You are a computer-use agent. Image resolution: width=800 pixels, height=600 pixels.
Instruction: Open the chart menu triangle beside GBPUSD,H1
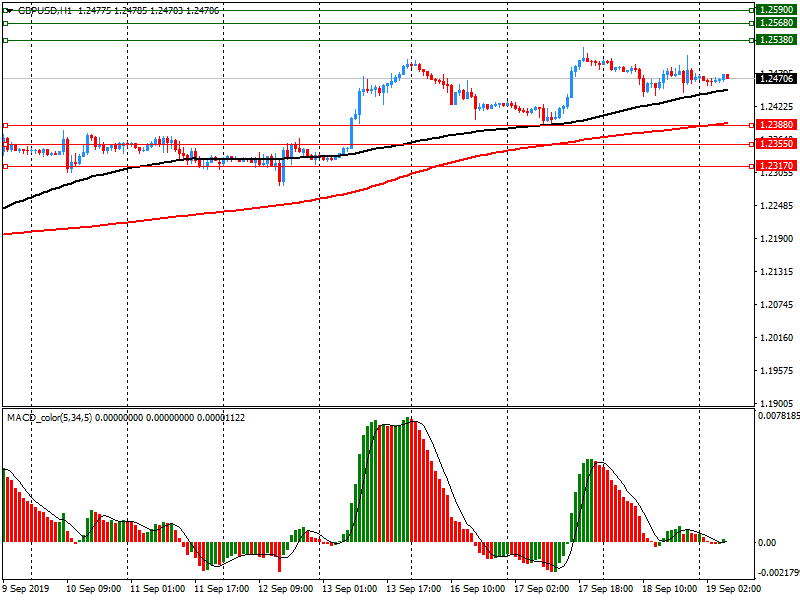(x=9, y=11)
